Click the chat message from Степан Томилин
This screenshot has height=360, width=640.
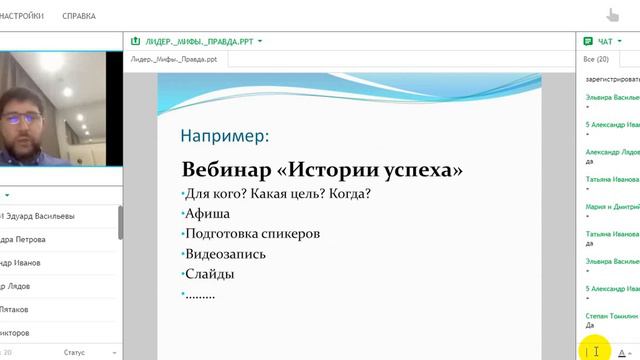point(612,320)
